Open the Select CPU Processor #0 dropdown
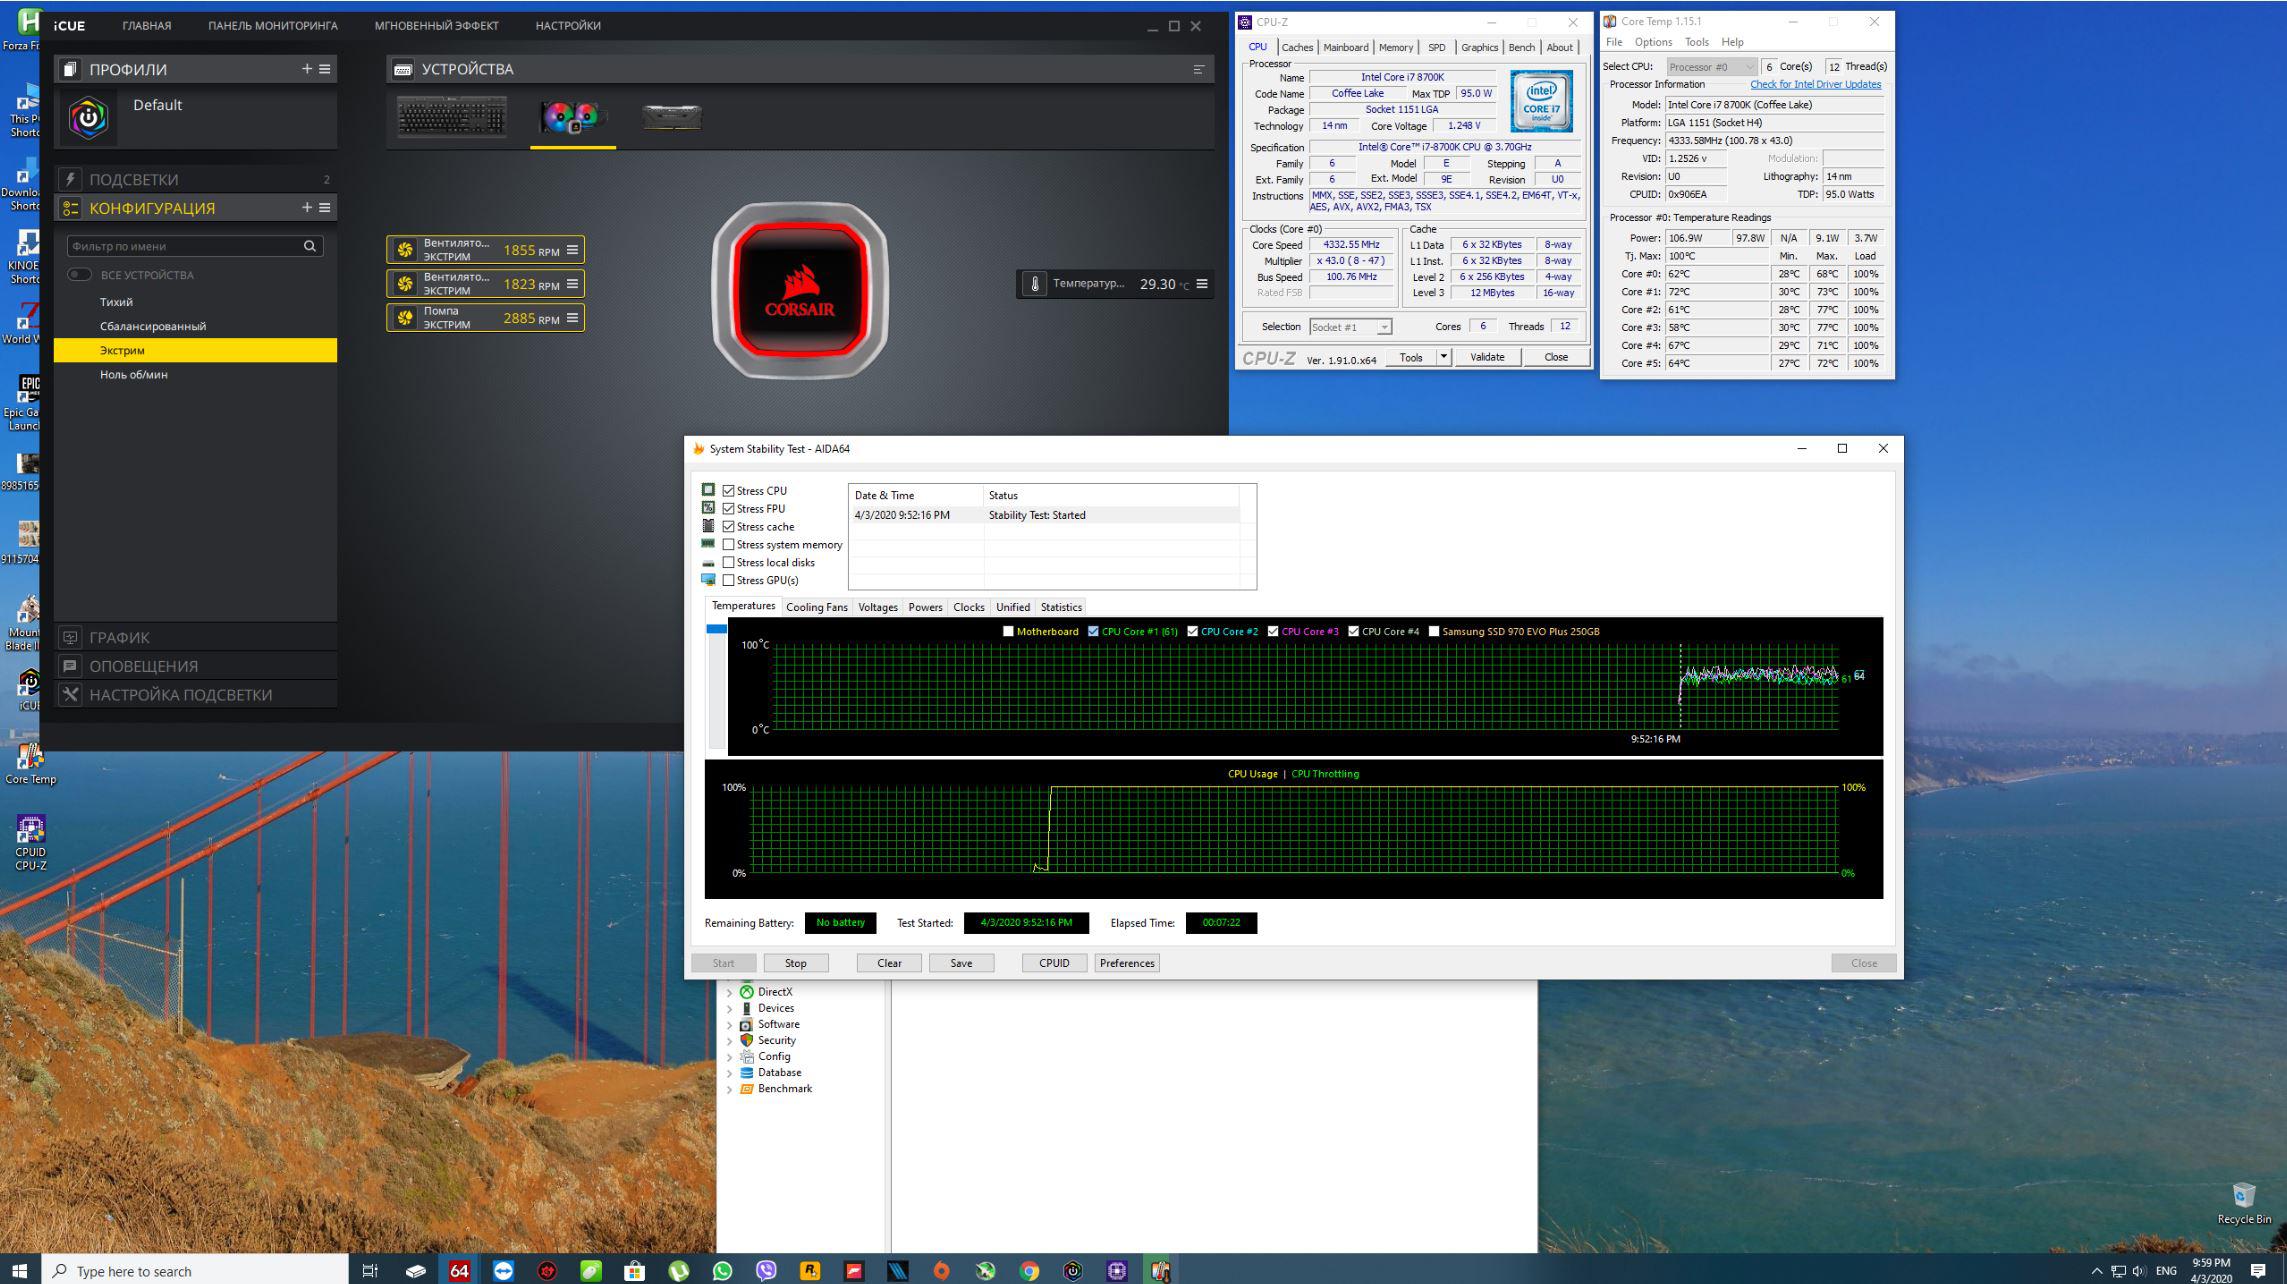This screenshot has height=1284, width=2287. click(x=1711, y=67)
